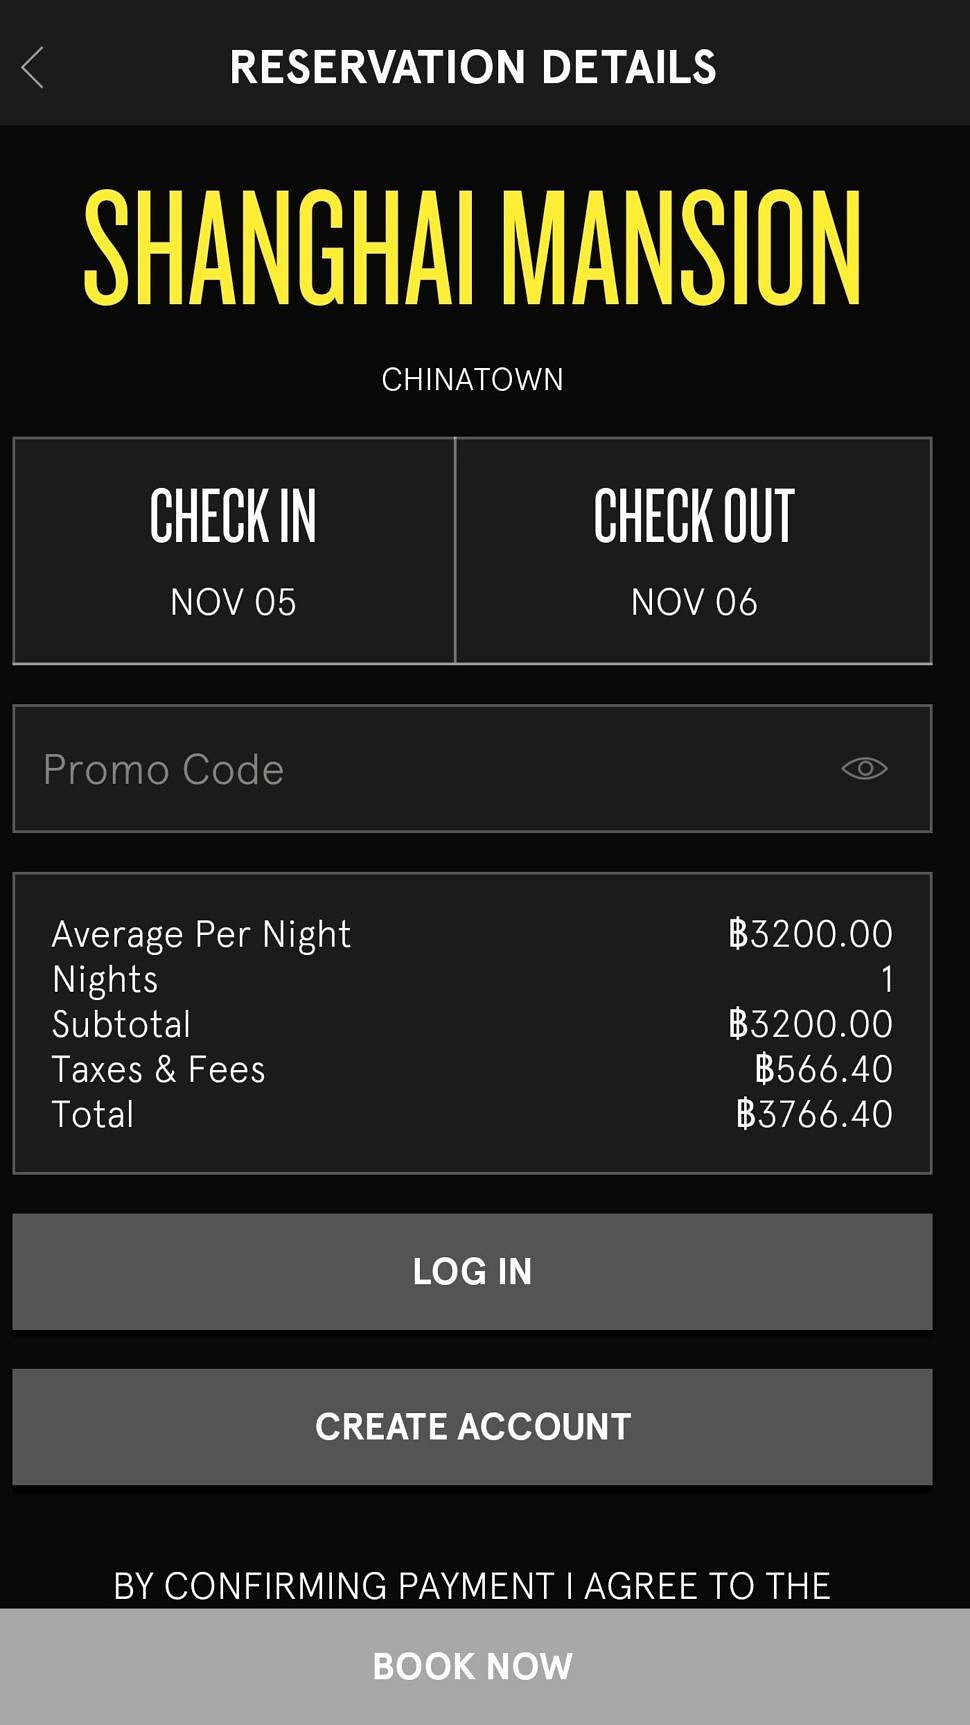Tap the Average Per Night price row
Image resolution: width=970 pixels, height=1725 pixels.
click(x=472, y=934)
